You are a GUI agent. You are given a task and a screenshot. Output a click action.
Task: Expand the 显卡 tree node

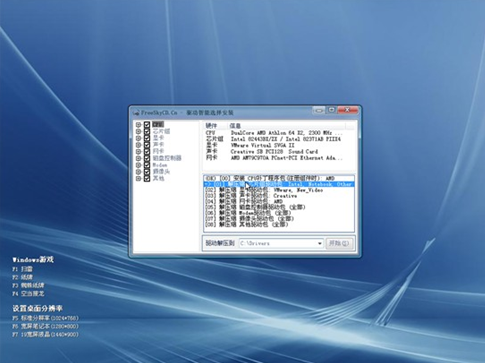click(x=139, y=138)
